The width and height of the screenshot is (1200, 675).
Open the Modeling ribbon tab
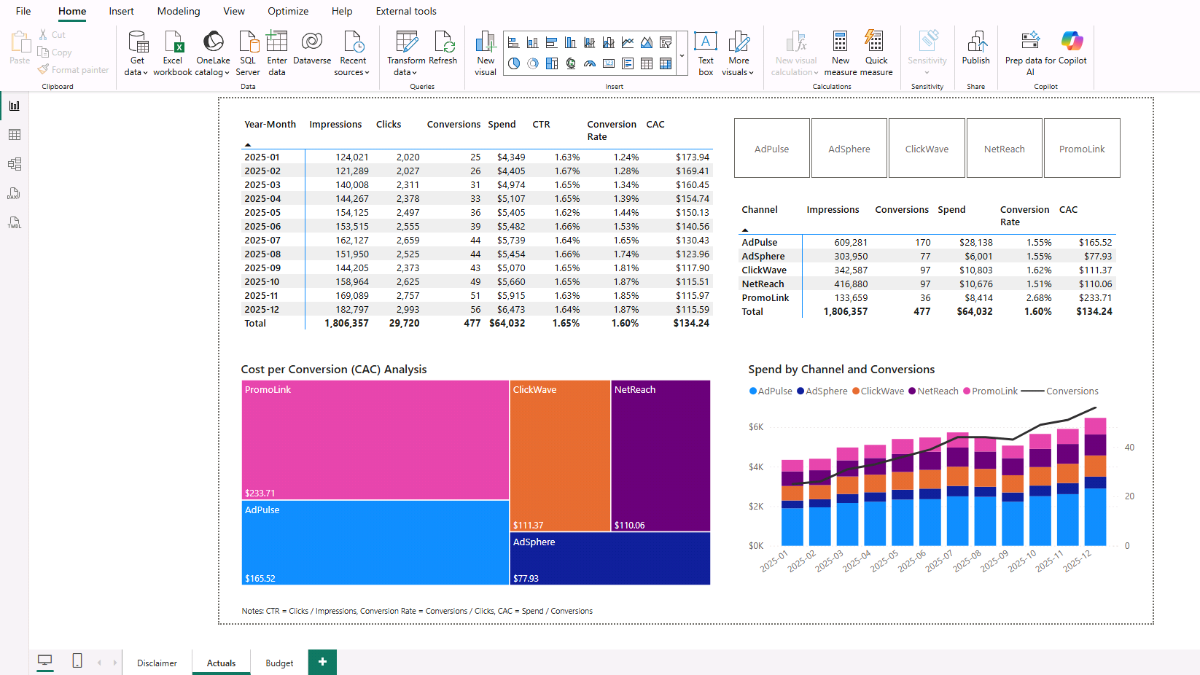coord(178,11)
